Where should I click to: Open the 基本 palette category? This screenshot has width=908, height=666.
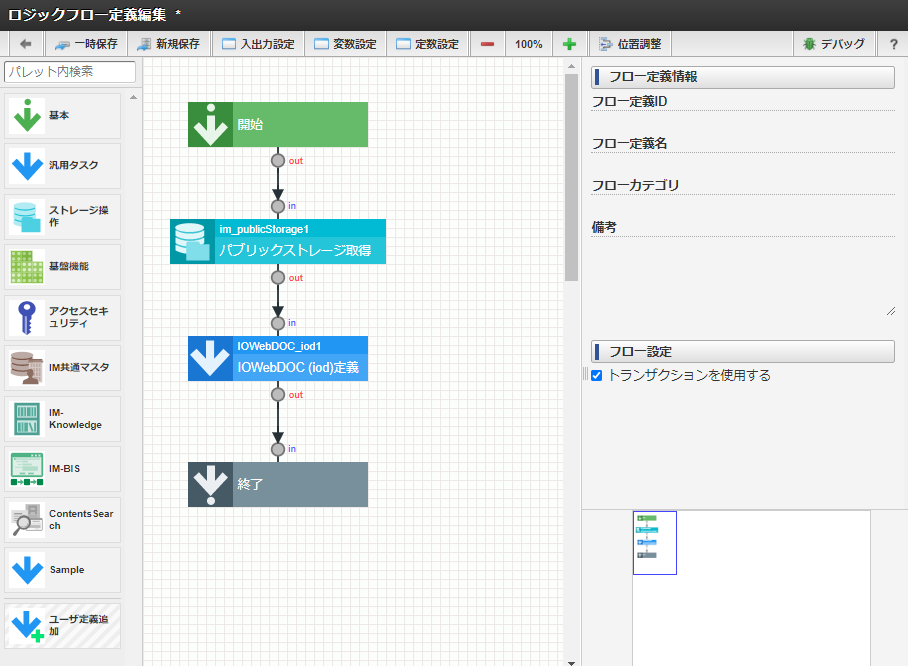(x=63, y=116)
